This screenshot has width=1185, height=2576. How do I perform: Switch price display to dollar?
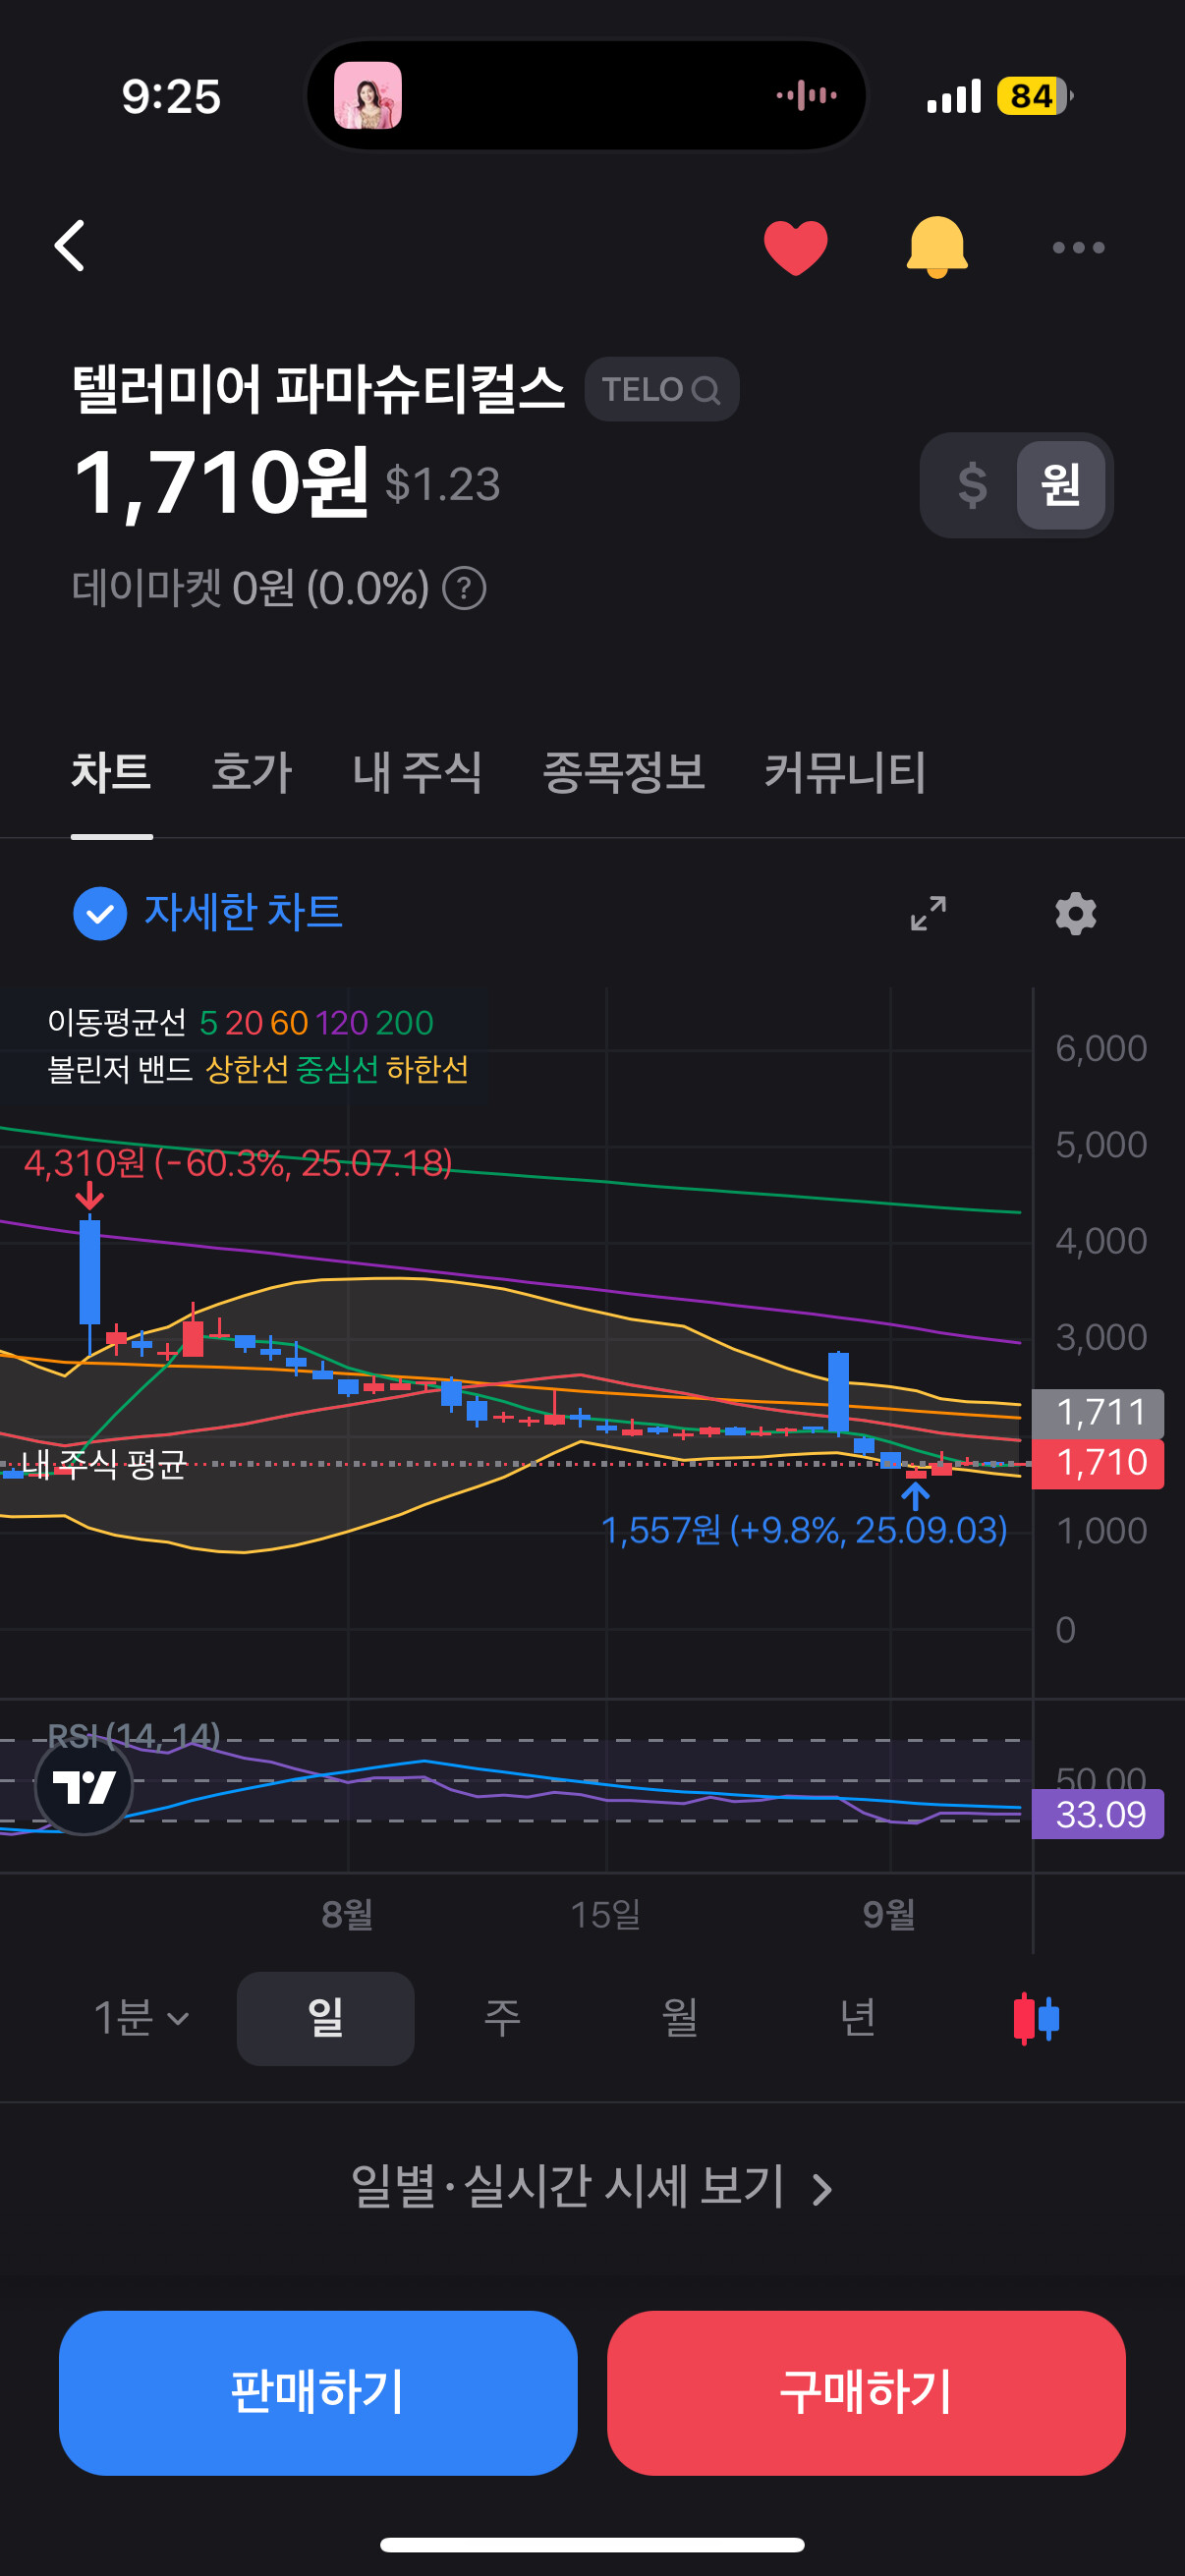pyautogui.click(x=971, y=485)
